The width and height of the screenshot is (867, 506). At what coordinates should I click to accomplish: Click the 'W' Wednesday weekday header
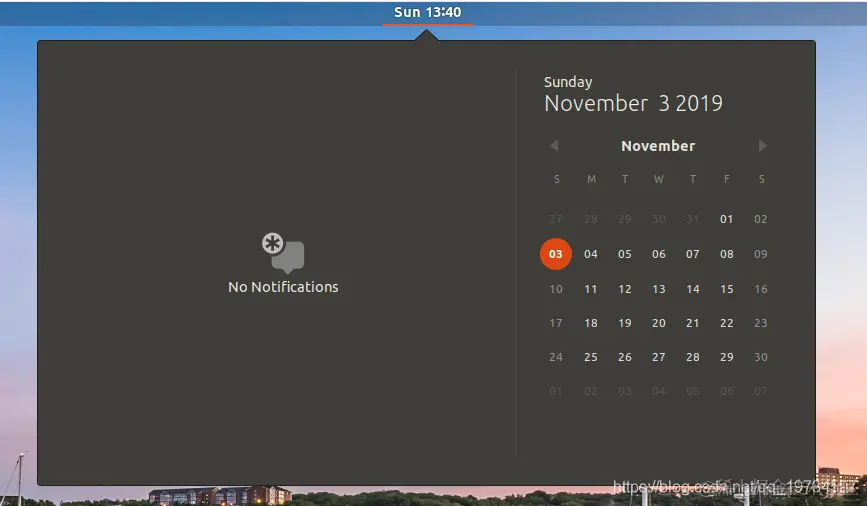(x=659, y=179)
